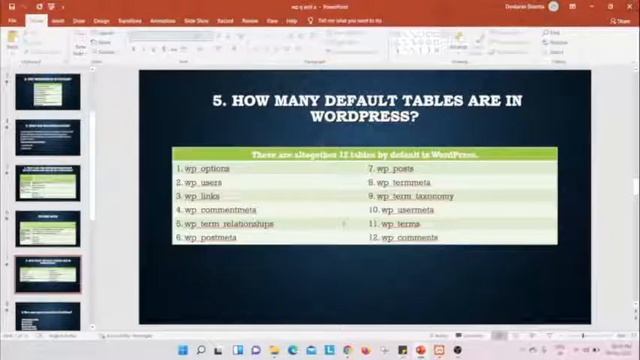Viewport: 640px width, 360px height.
Task: Open File Explorer from the taskbar
Action: tap(274, 350)
